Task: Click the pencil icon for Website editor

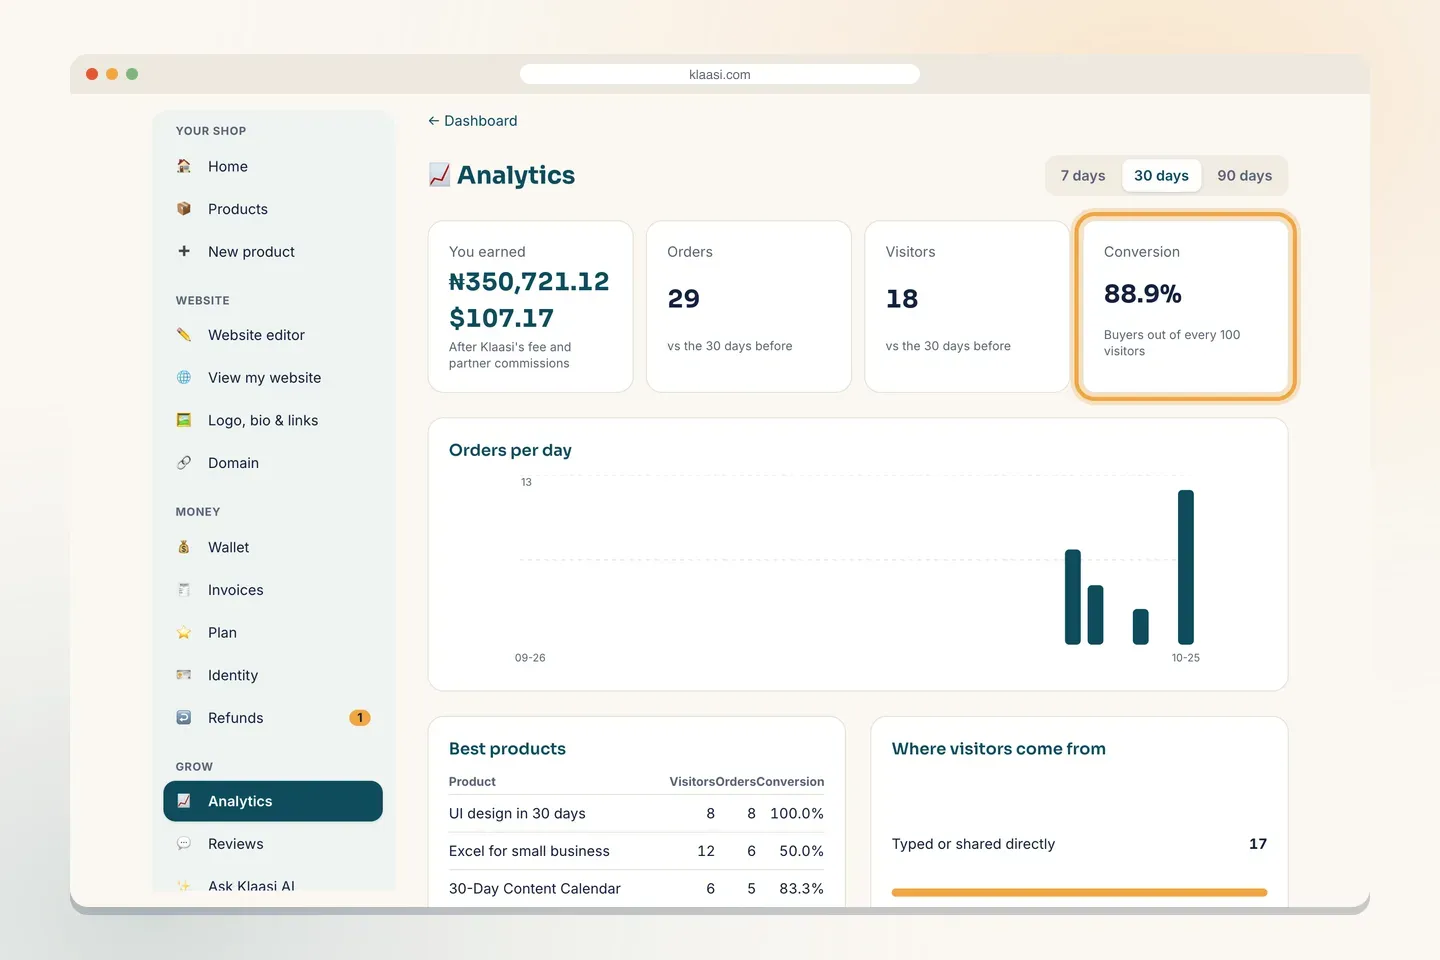Action: (x=184, y=335)
